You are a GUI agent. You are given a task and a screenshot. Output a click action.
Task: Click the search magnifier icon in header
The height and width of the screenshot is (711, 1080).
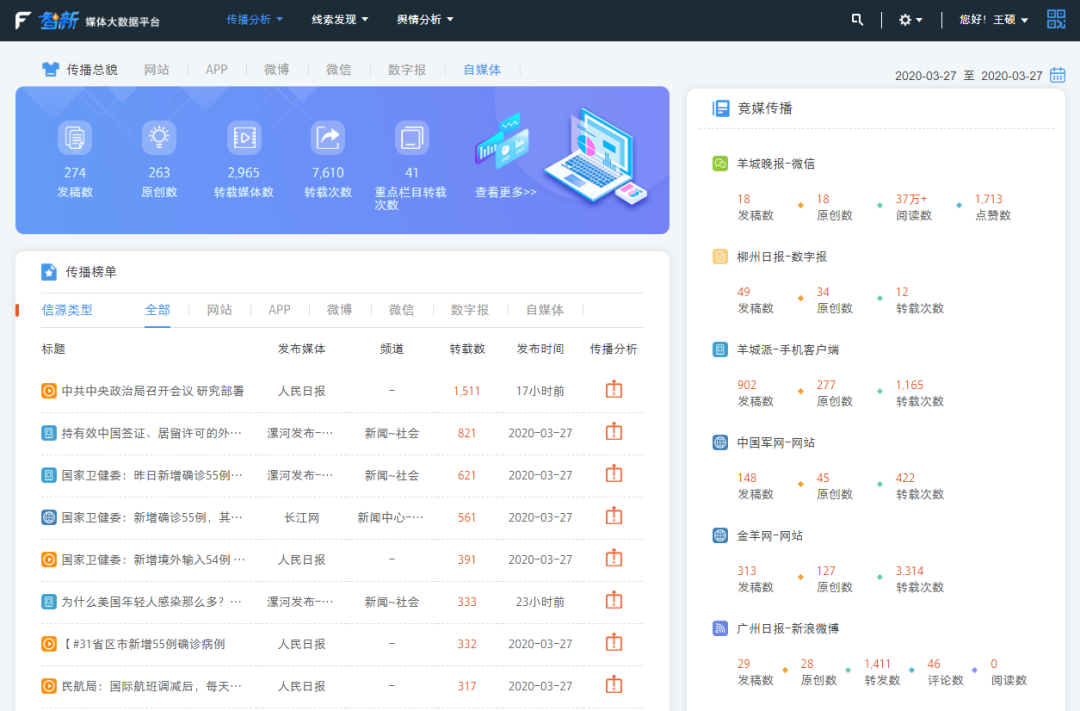pos(857,20)
